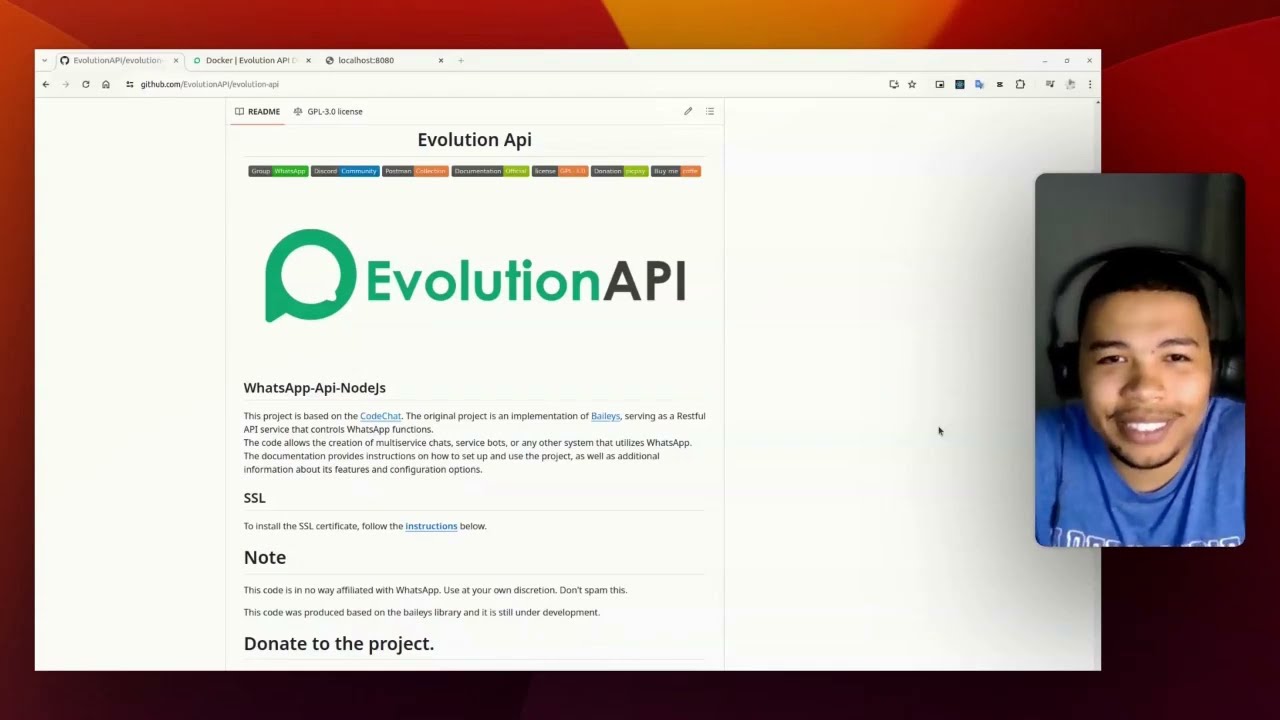Select the README tab
Image resolution: width=1280 pixels, height=720 pixels.
(x=257, y=111)
